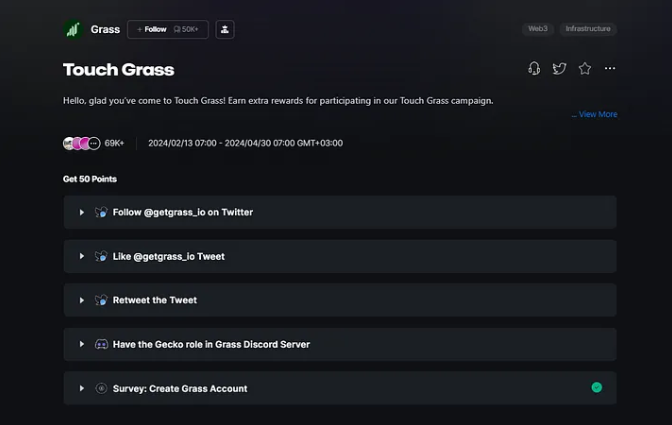
Task: Share campaign via the Twitter bird icon
Action: pos(559,69)
